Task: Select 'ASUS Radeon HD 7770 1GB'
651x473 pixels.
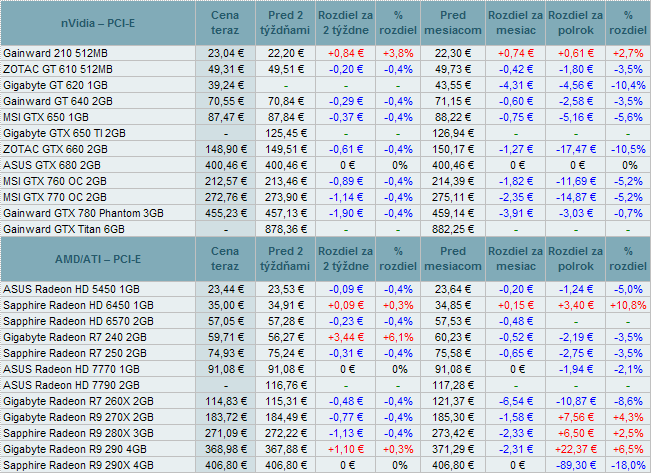Action: pyautogui.click(x=71, y=369)
